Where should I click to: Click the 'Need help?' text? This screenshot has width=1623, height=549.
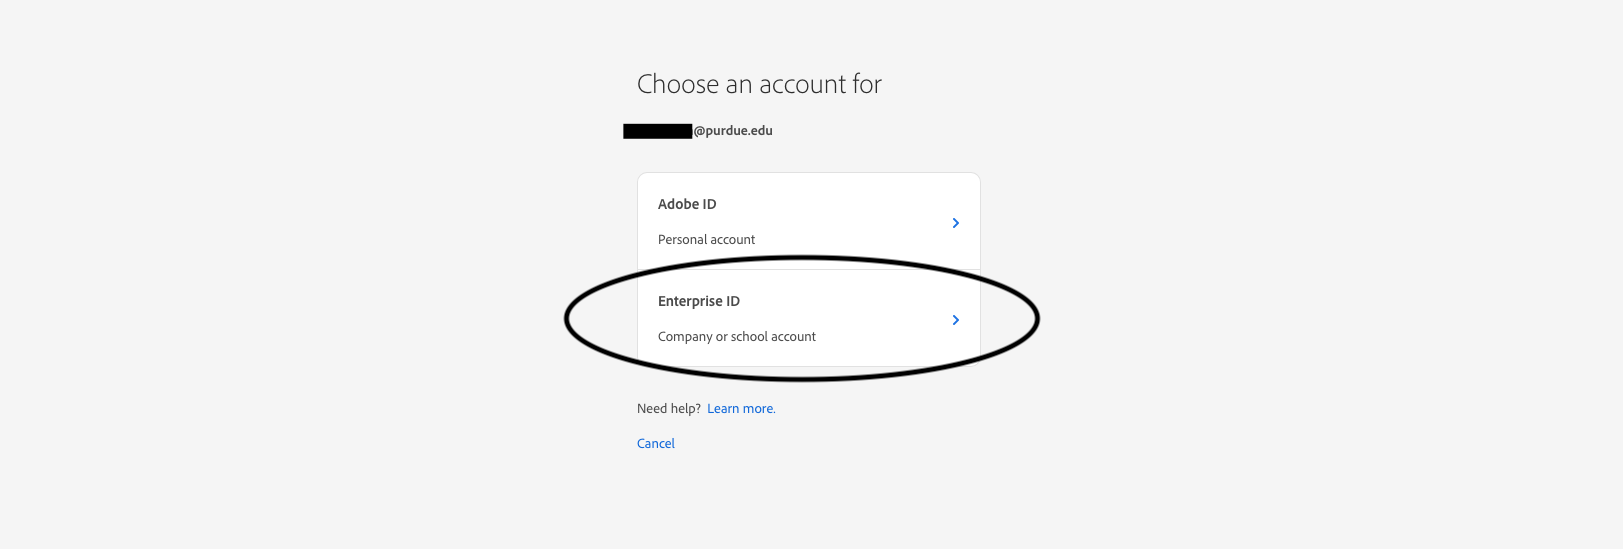click(668, 409)
